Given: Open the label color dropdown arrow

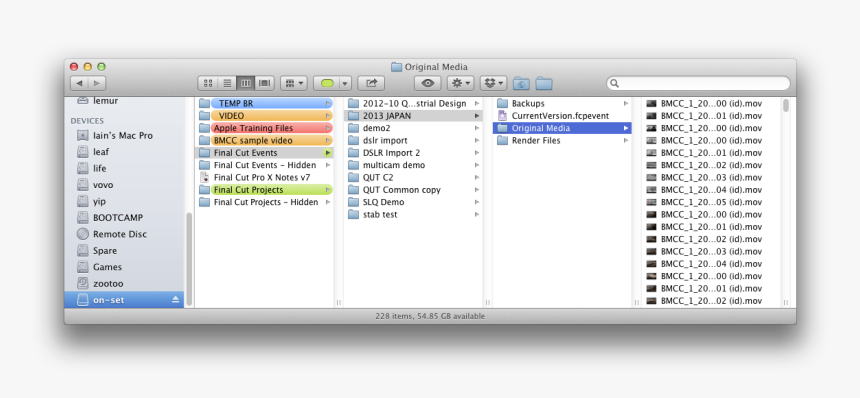Looking at the screenshot, I should [345, 83].
